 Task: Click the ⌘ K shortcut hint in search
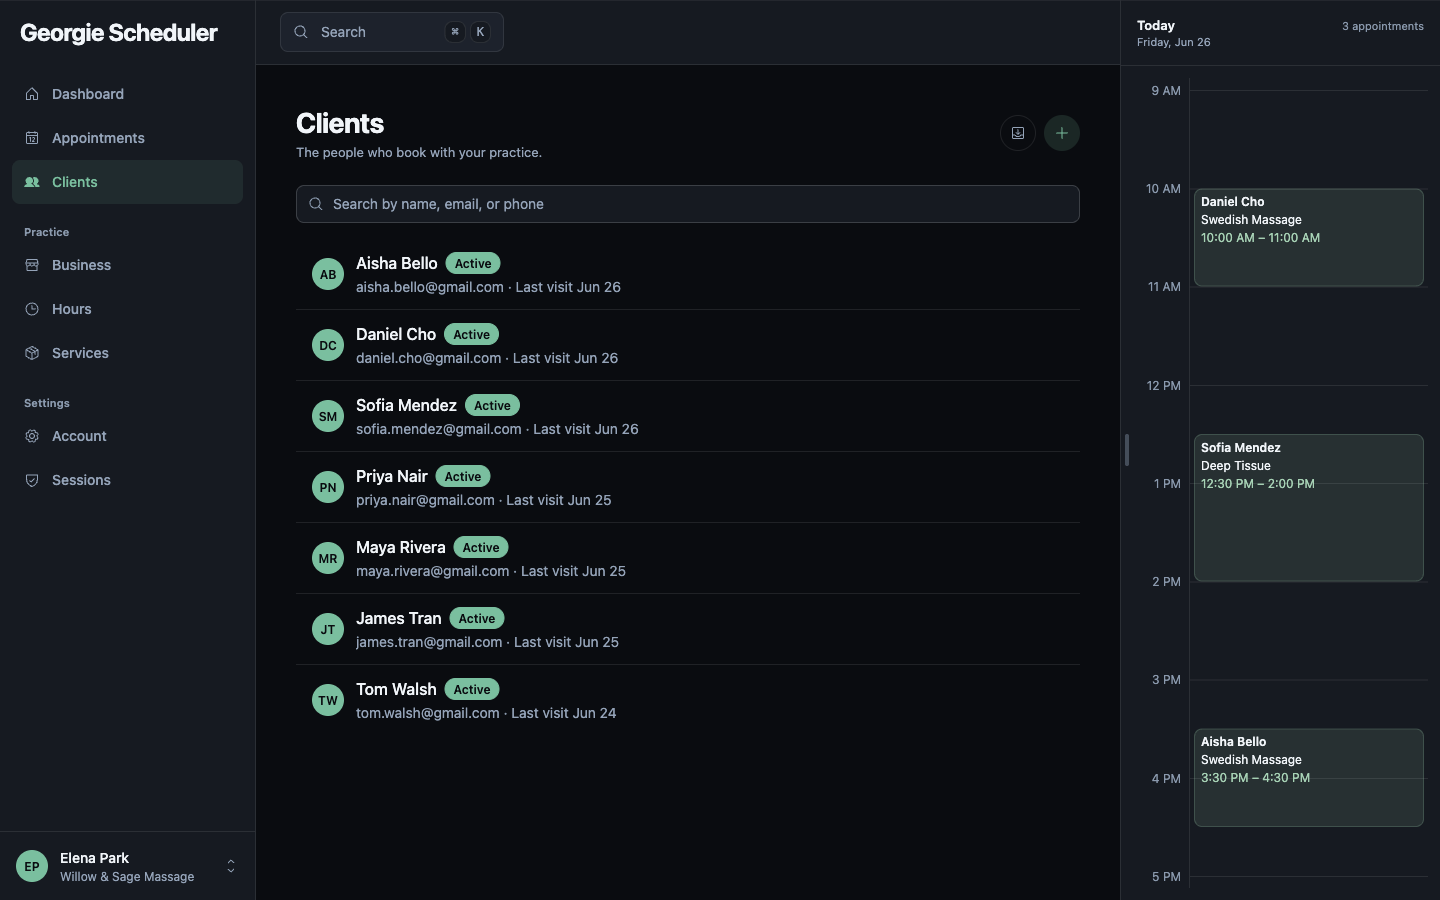[x=468, y=32]
